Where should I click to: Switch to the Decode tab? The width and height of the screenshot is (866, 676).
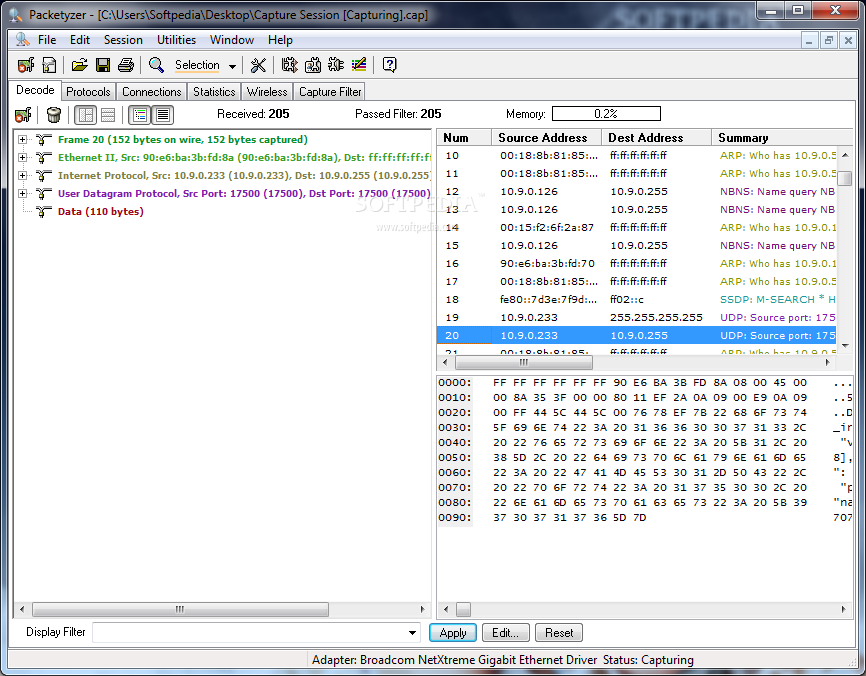[x=35, y=90]
